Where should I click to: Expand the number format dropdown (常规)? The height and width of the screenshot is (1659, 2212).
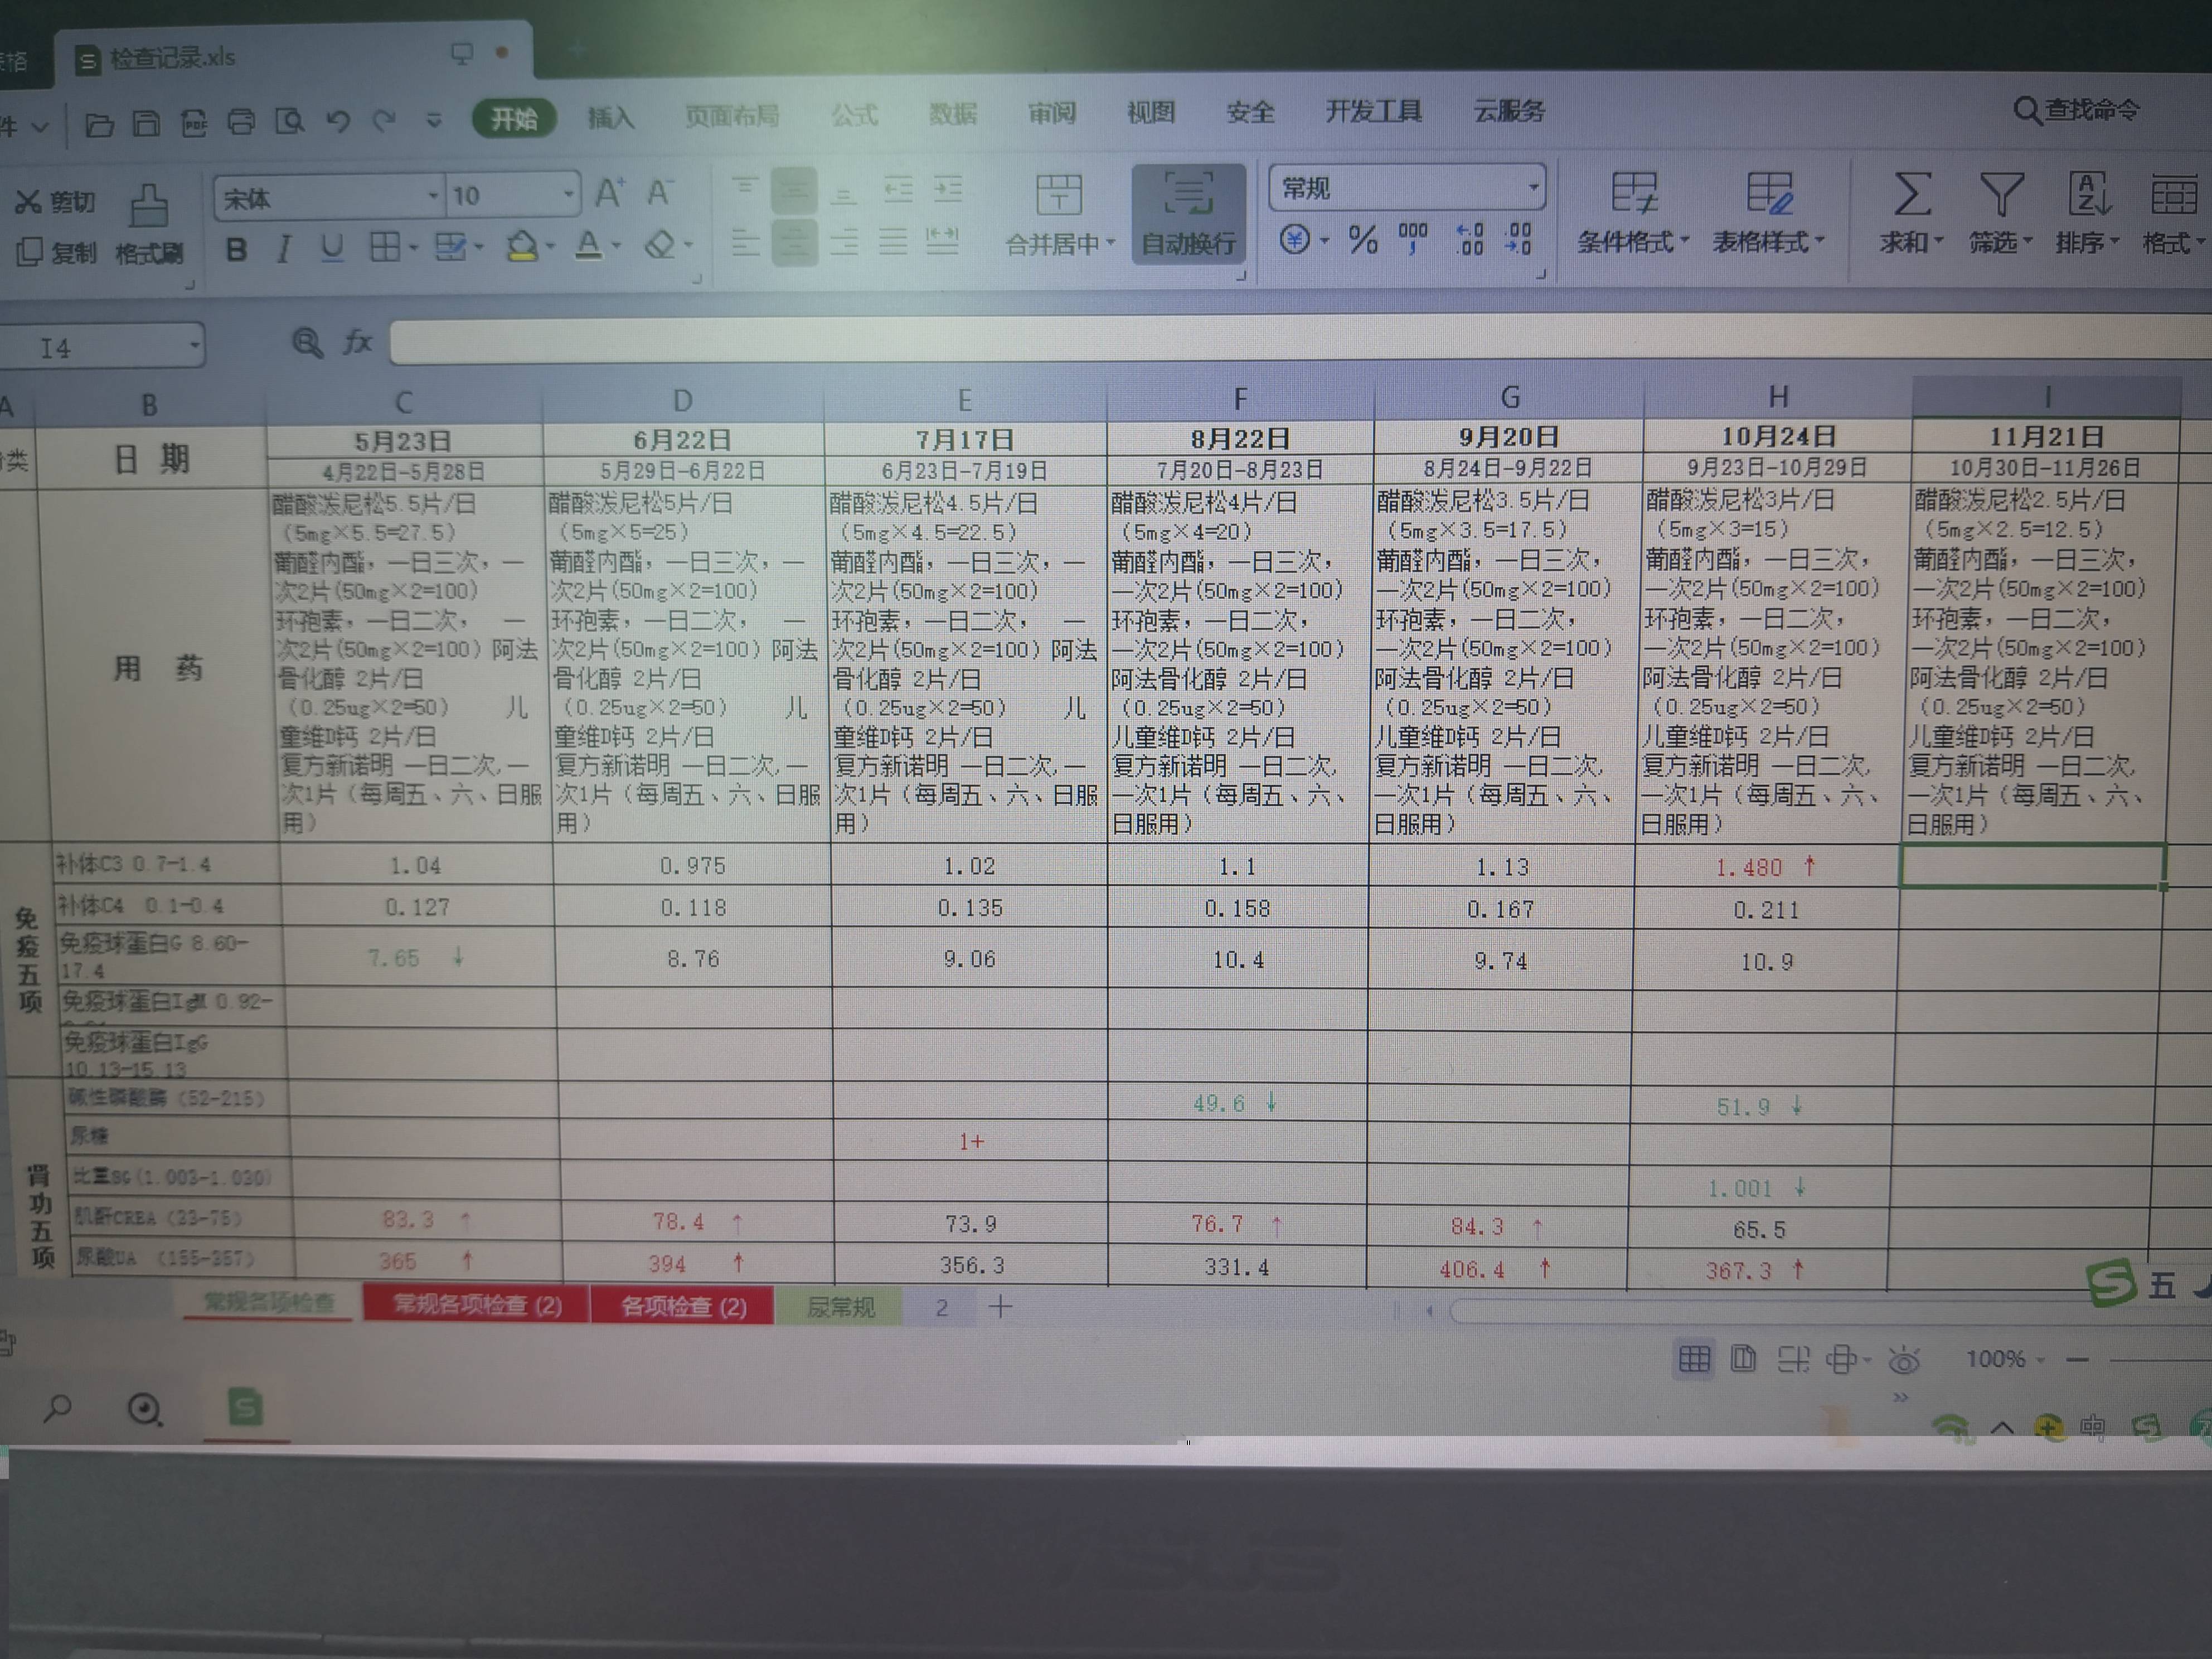coord(1532,187)
